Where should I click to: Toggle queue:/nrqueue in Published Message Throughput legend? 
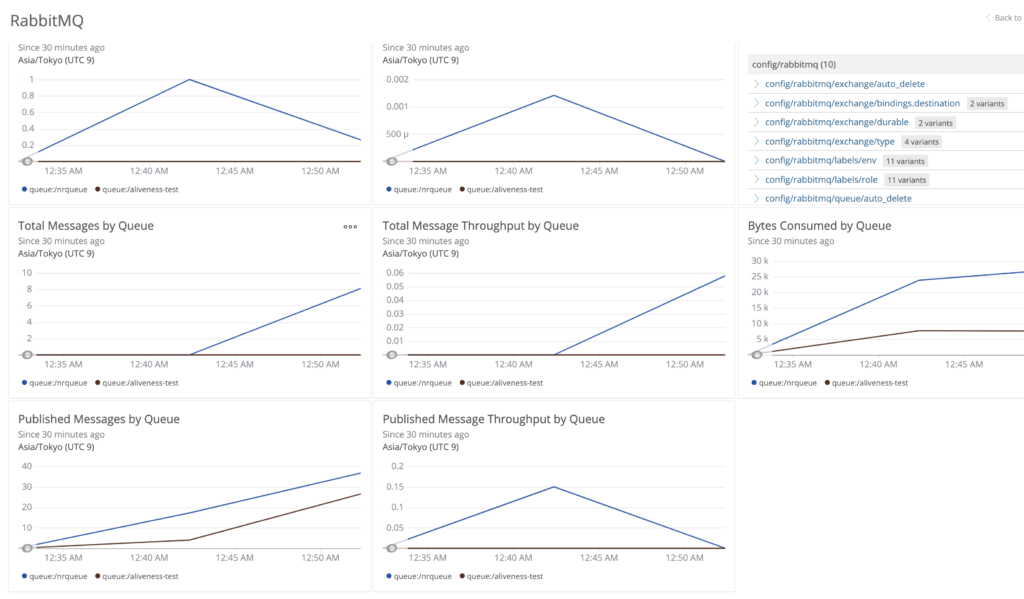[x=419, y=576]
